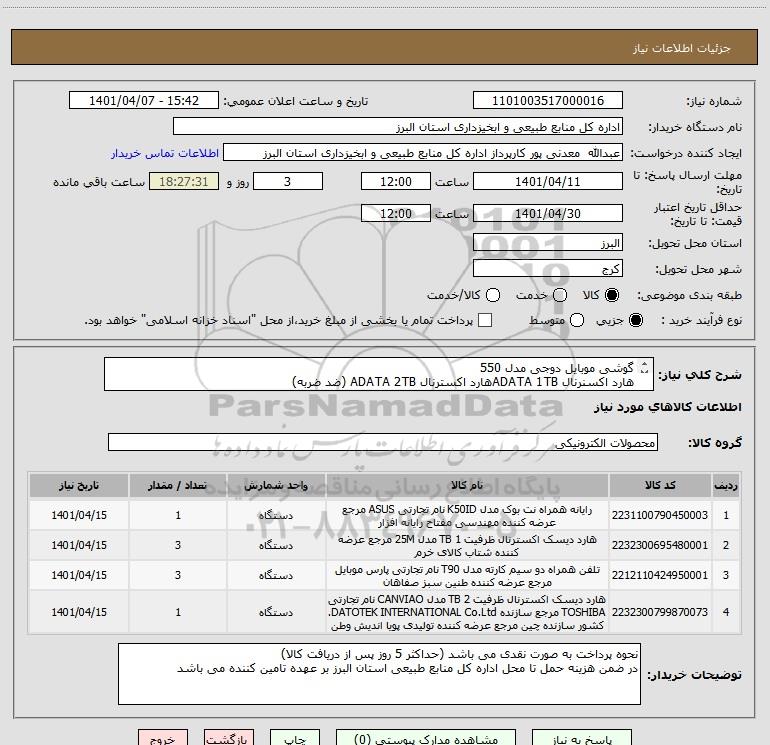The image size is (770, 745).
Task: Click the چاپ print button
Action: (x=295, y=738)
